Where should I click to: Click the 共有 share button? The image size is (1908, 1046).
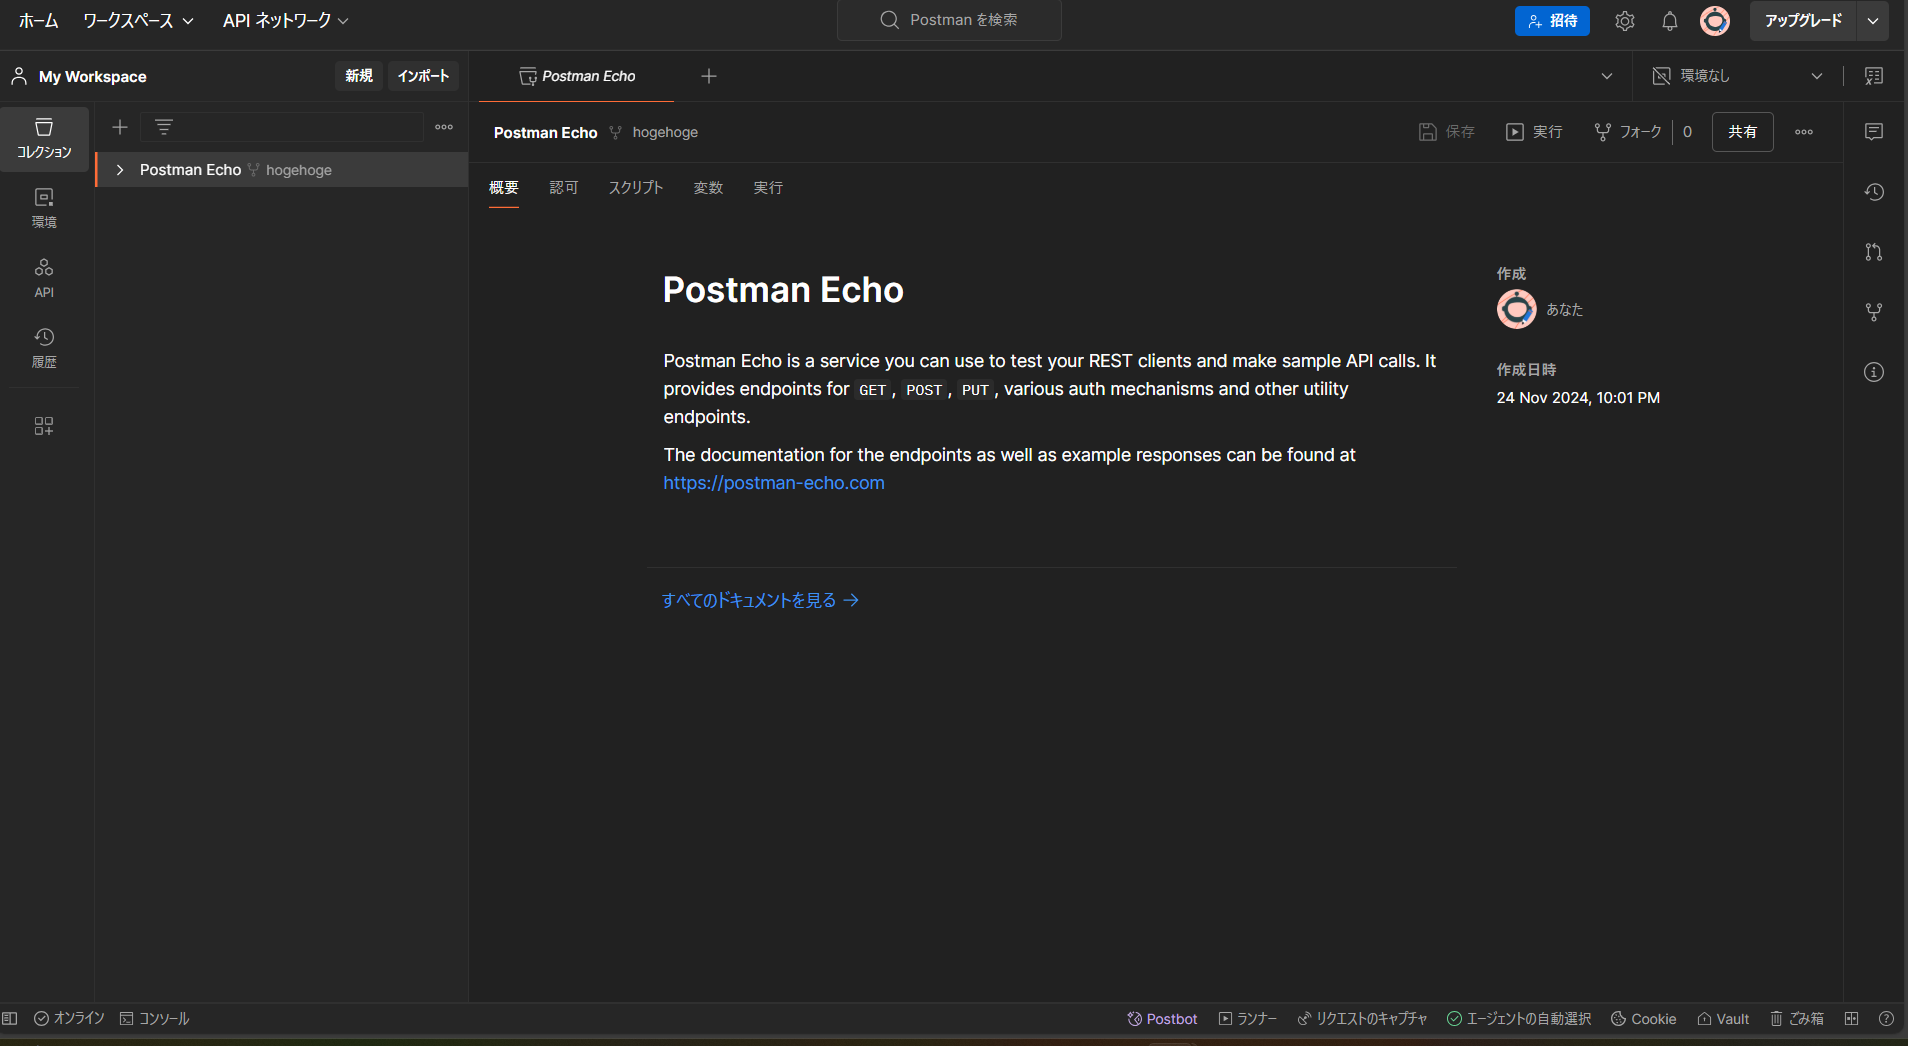pos(1743,132)
